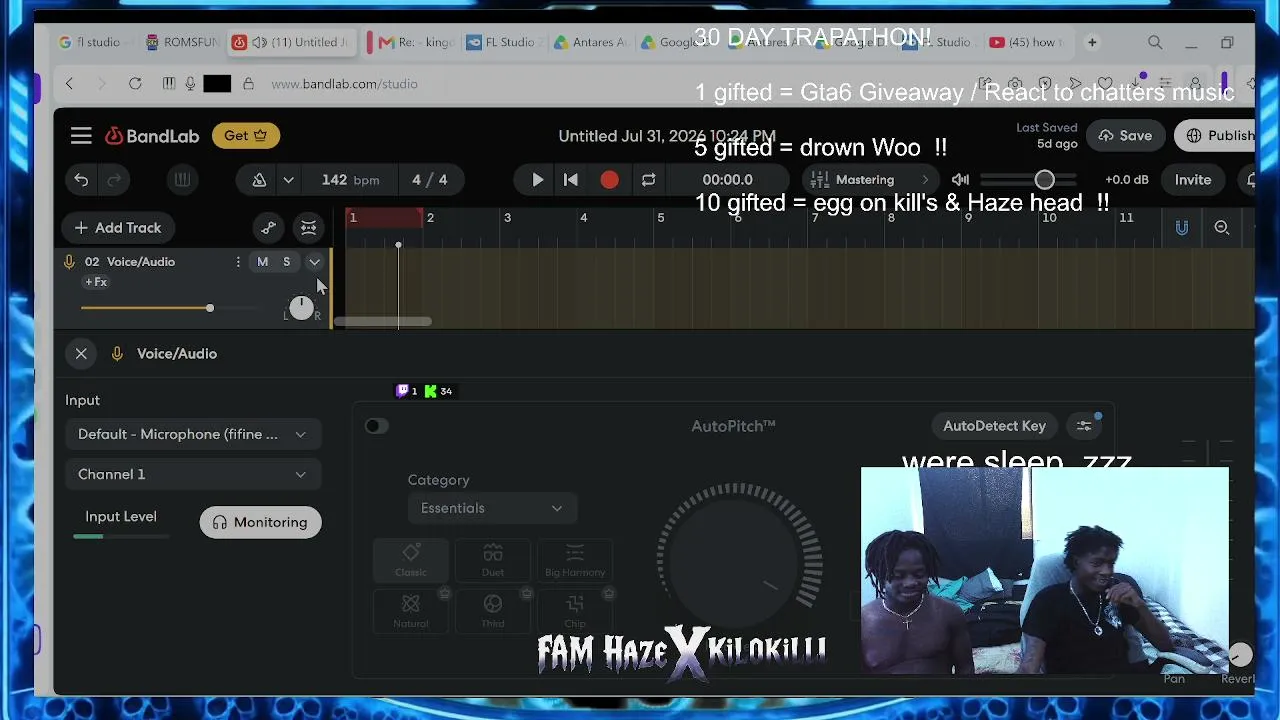This screenshot has height=720, width=1280.
Task: Play the project
Action: coord(537,180)
